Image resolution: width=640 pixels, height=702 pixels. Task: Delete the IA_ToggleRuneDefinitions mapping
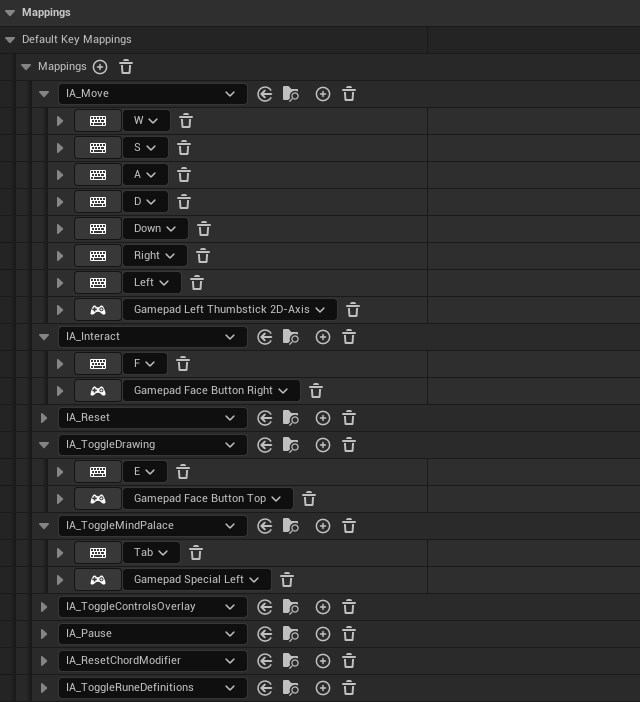pyautogui.click(x=349, y=688)
